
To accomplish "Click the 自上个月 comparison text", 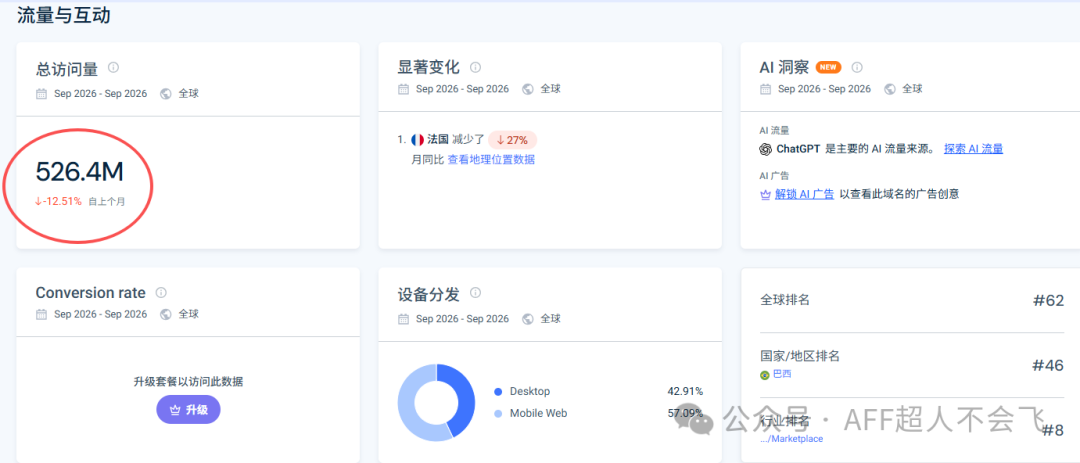I will tap(107, 203).
